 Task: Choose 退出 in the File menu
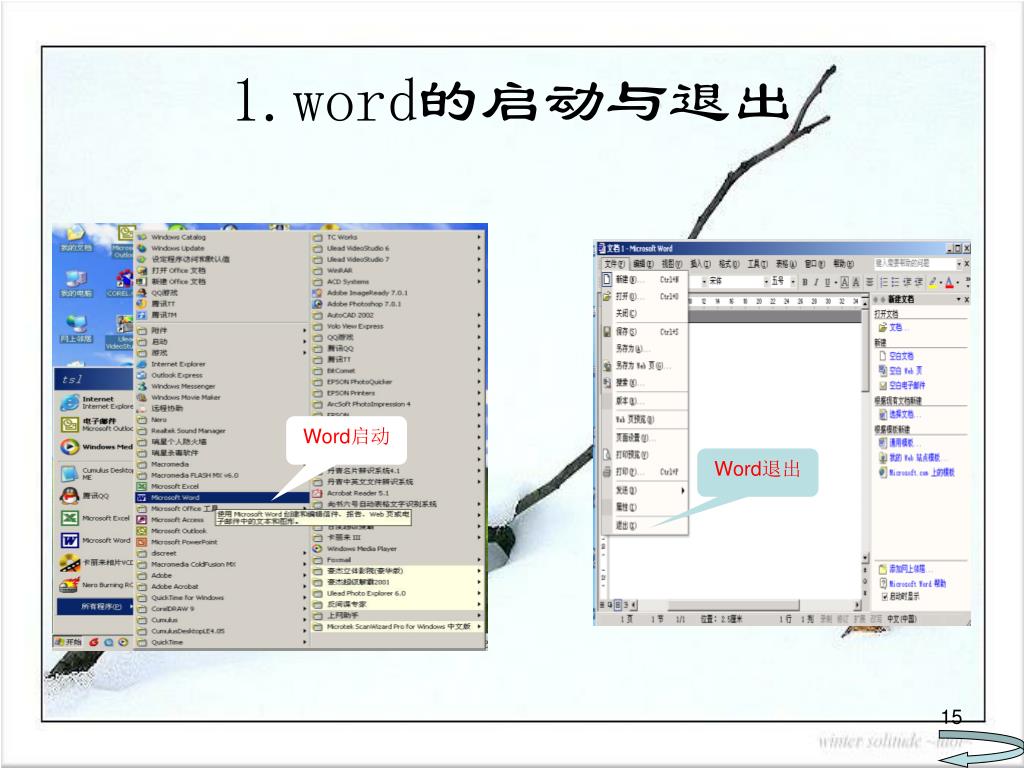tap(643, 525)
